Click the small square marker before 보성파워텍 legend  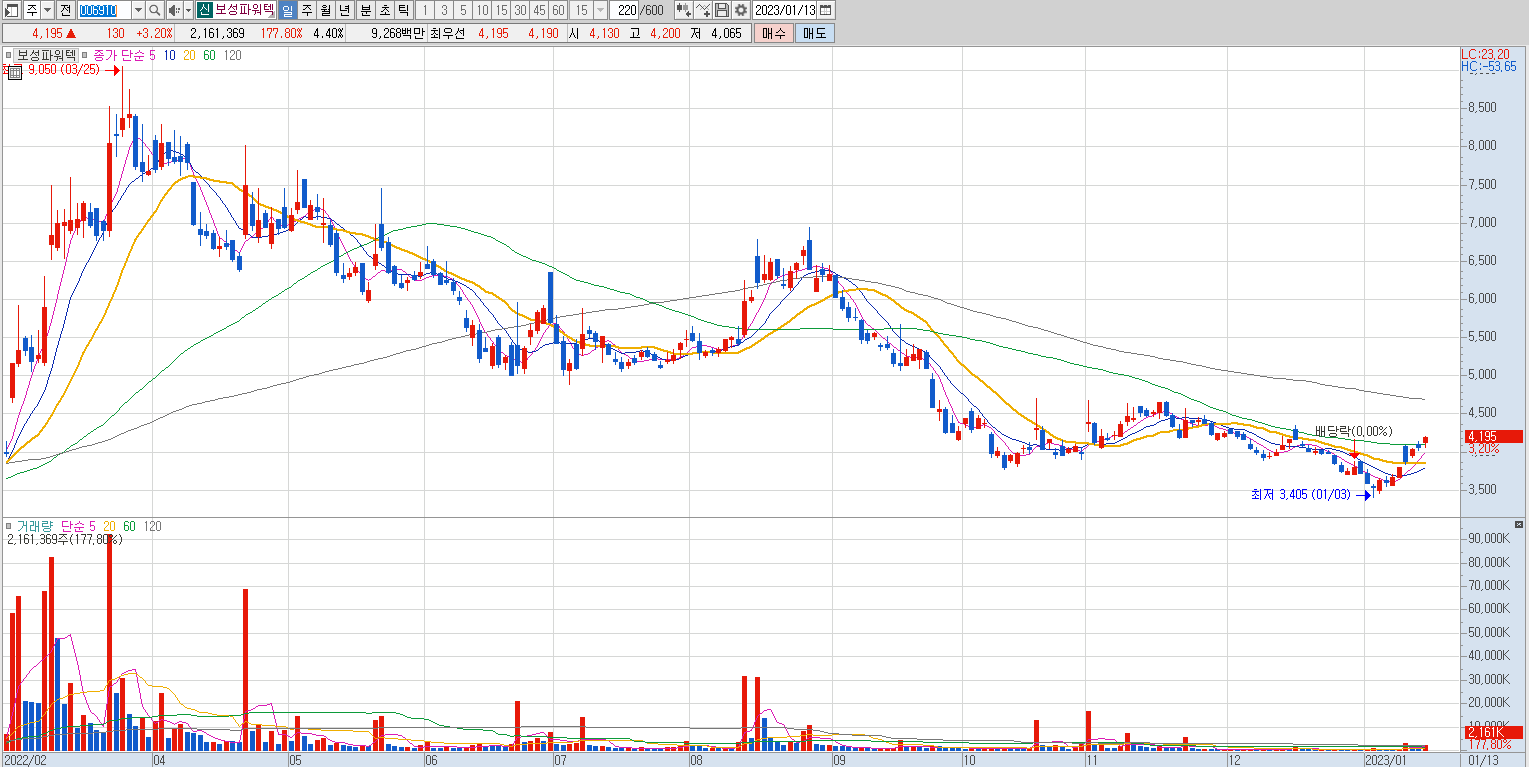pyautogui.click(x=8, y=55)
